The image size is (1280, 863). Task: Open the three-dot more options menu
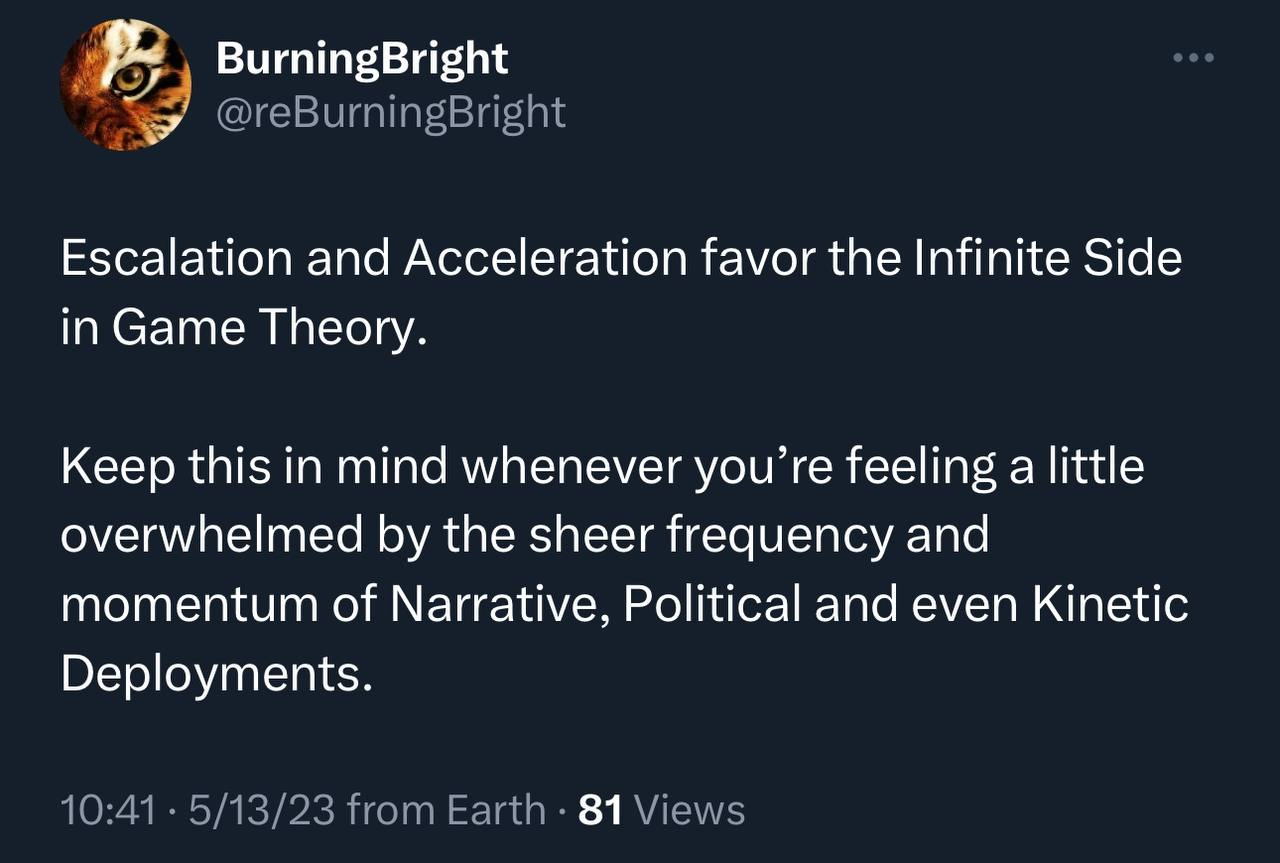click(x=1194, y=59)
